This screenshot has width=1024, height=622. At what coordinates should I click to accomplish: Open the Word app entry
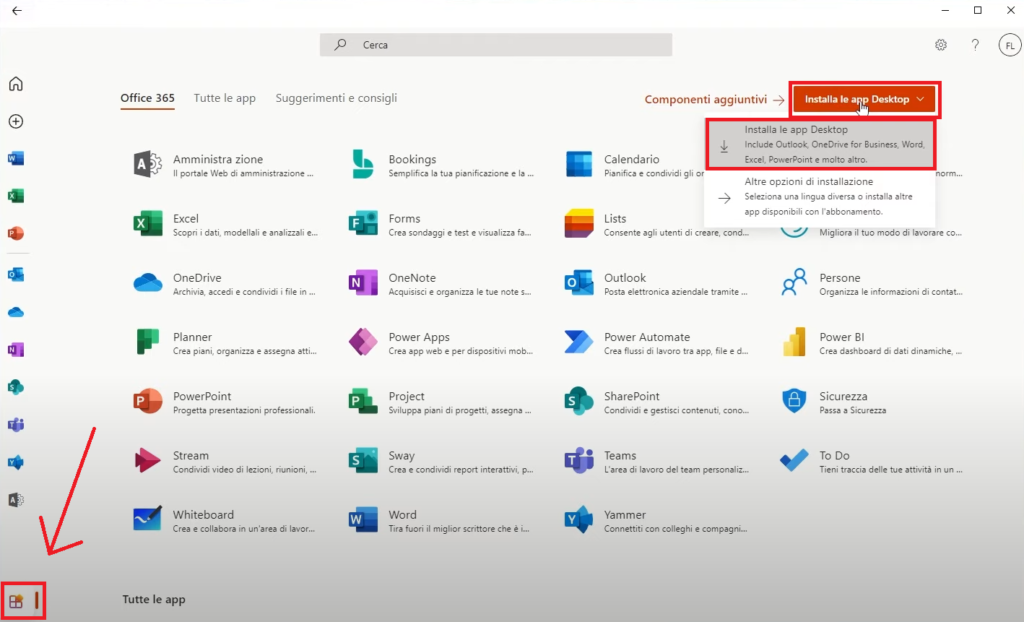coord(440,521)
